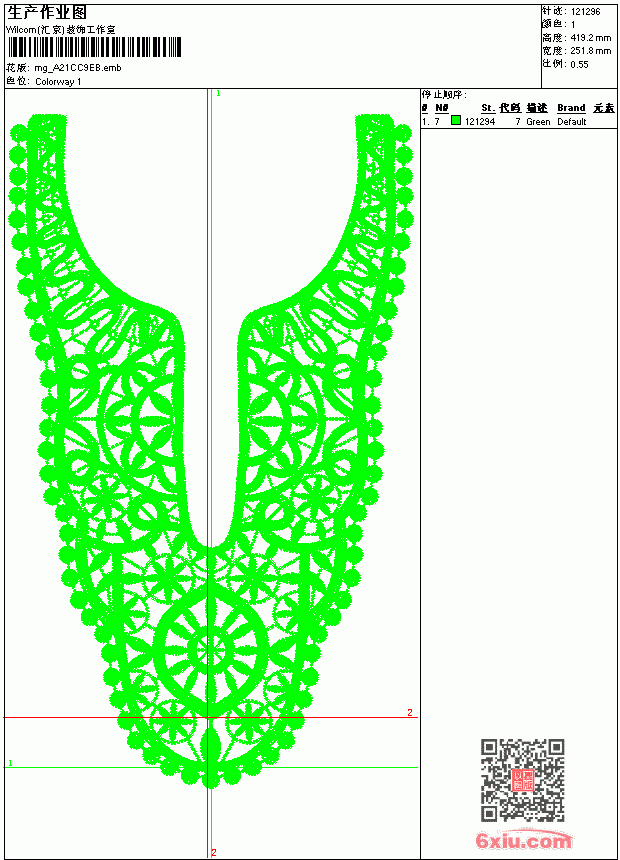Click the red marker number 2 on horizontal line

pyautogui.click(x=410, y=712)
